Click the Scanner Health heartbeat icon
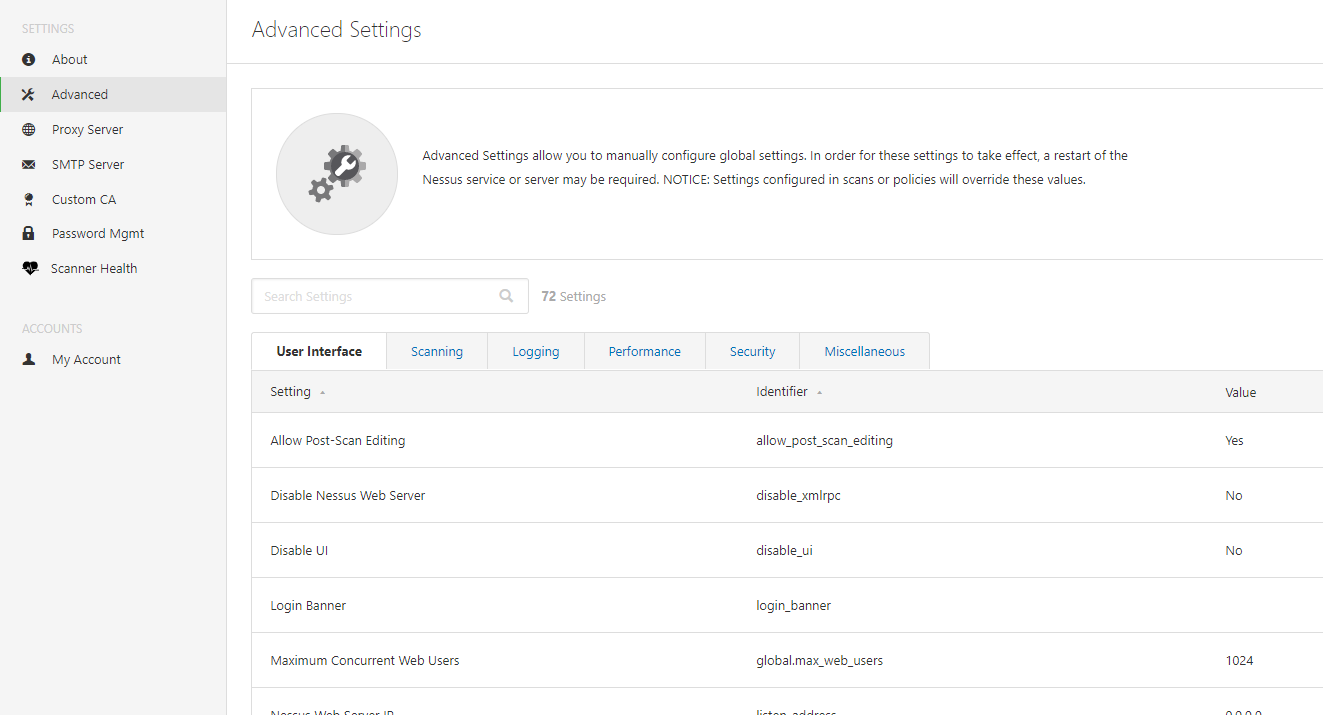This screenshot has height=715, width=1323. 30,269
